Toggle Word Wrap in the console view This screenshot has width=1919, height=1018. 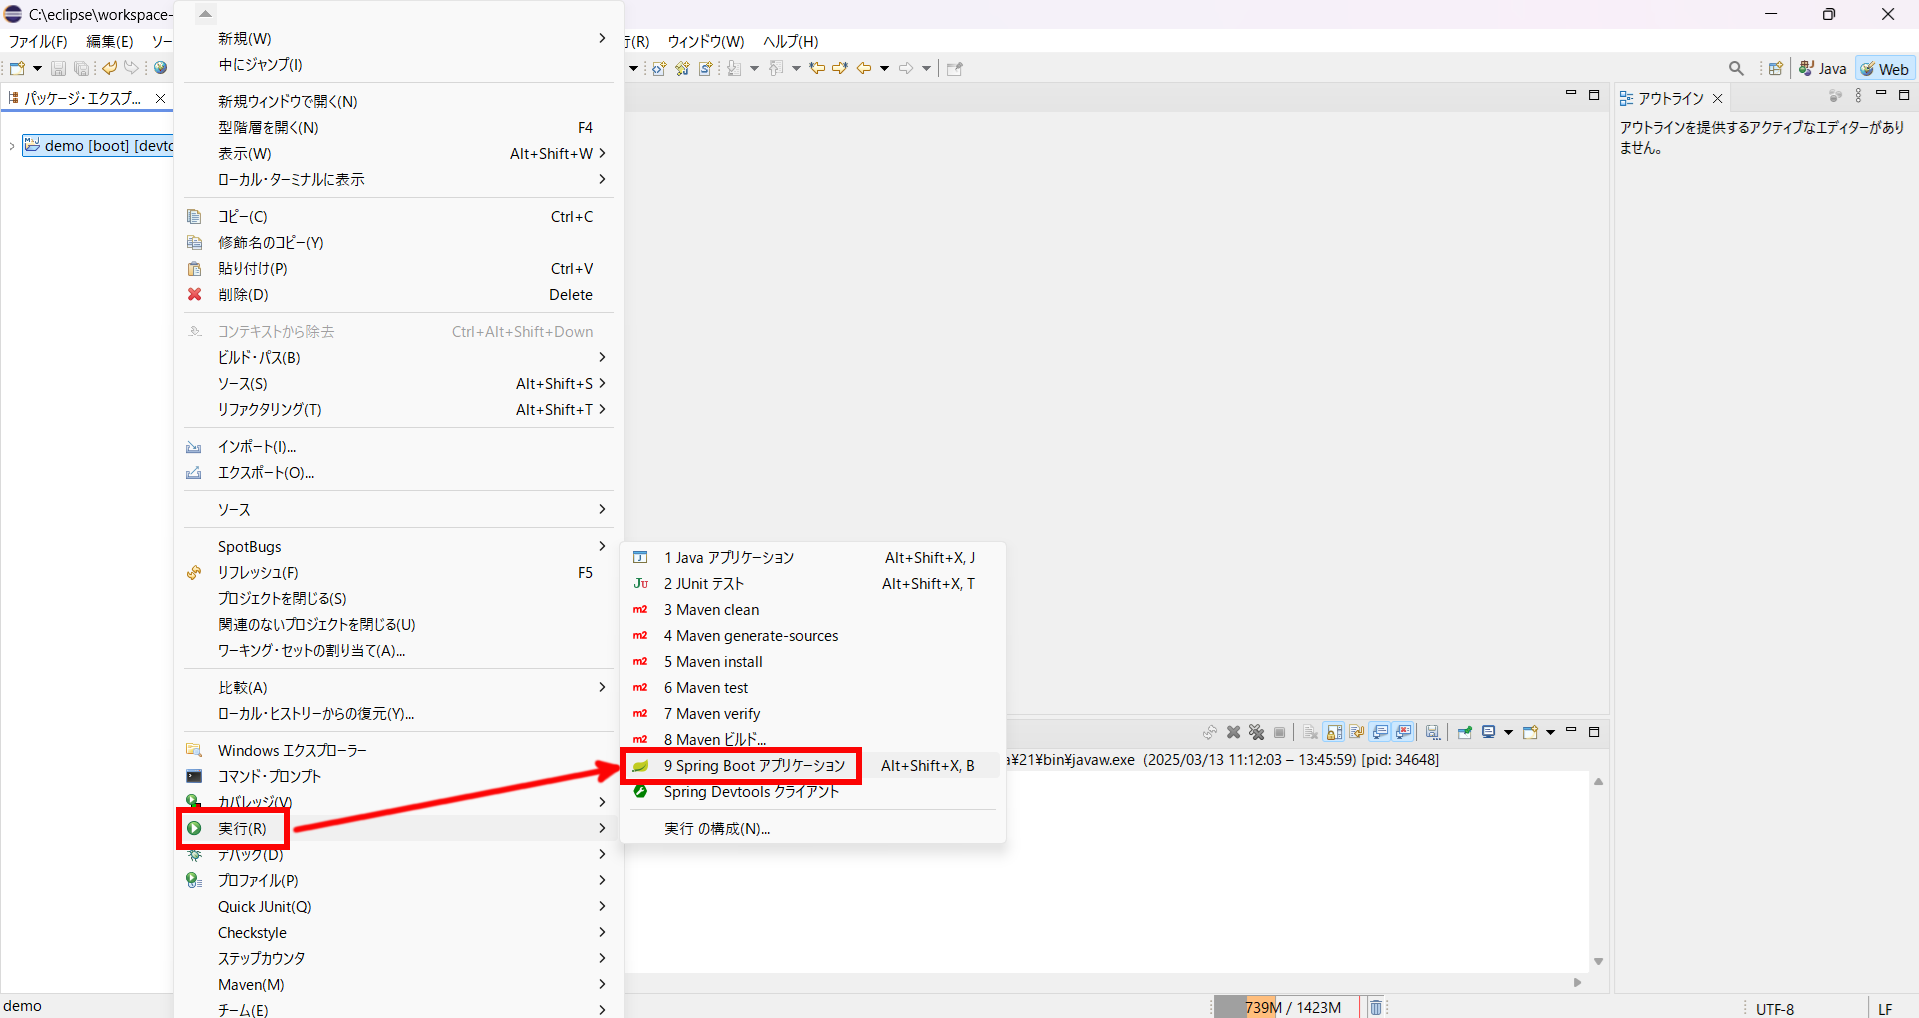pos(1355,732)
